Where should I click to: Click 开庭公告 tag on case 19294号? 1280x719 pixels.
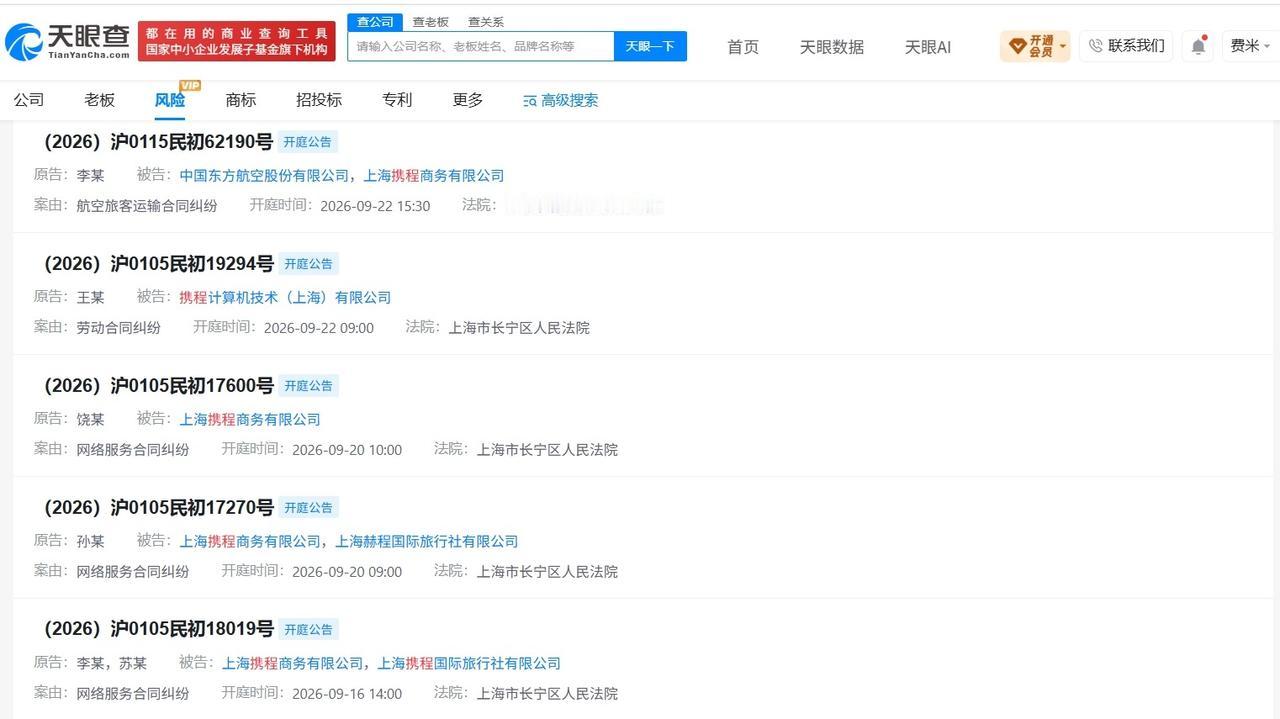308,264
